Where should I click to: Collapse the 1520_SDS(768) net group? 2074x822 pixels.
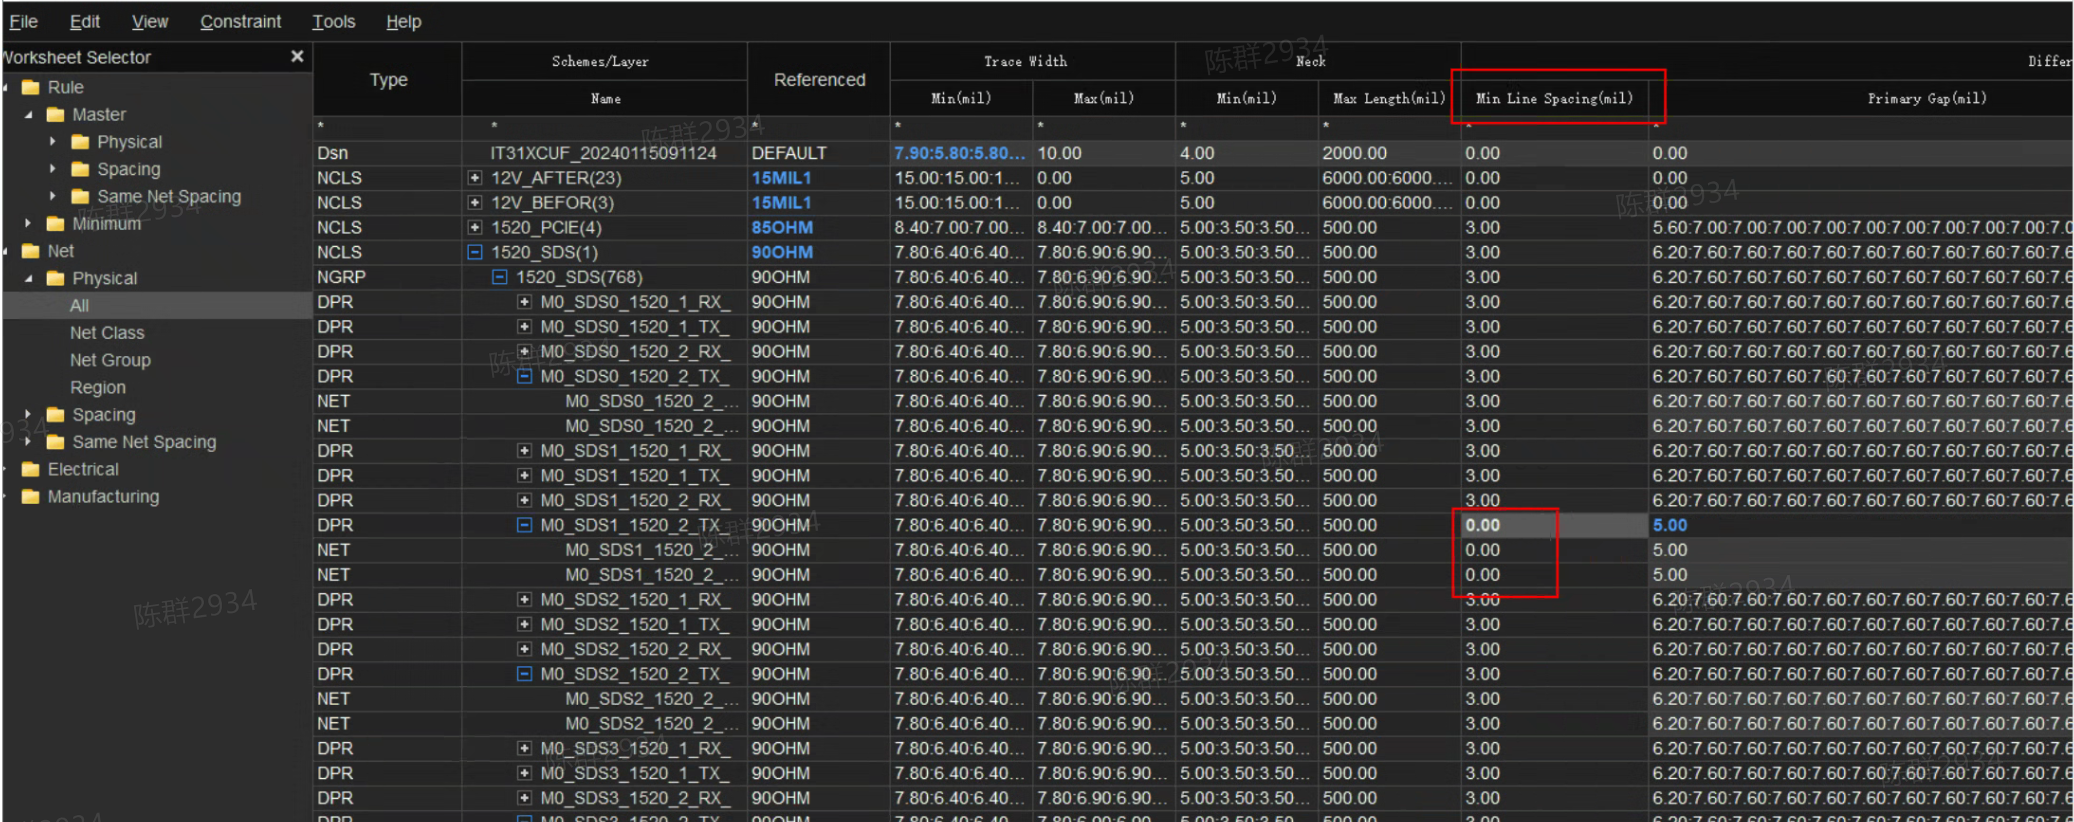[x=499, y=277]
